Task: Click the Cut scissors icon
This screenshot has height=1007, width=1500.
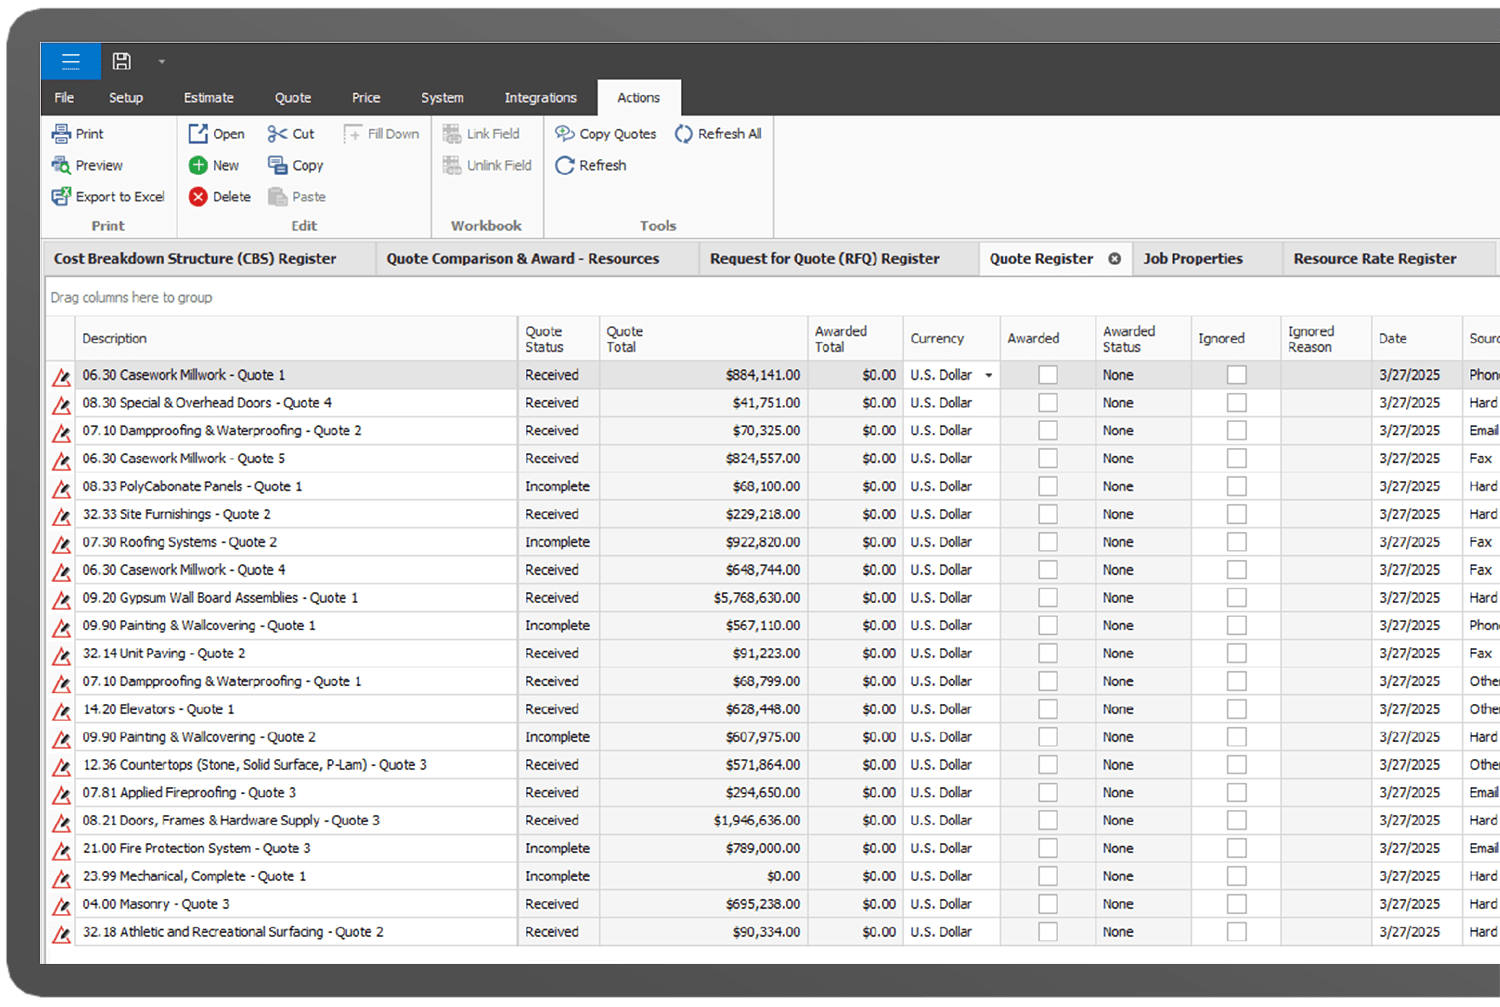Action: click(x=277, y=133)
